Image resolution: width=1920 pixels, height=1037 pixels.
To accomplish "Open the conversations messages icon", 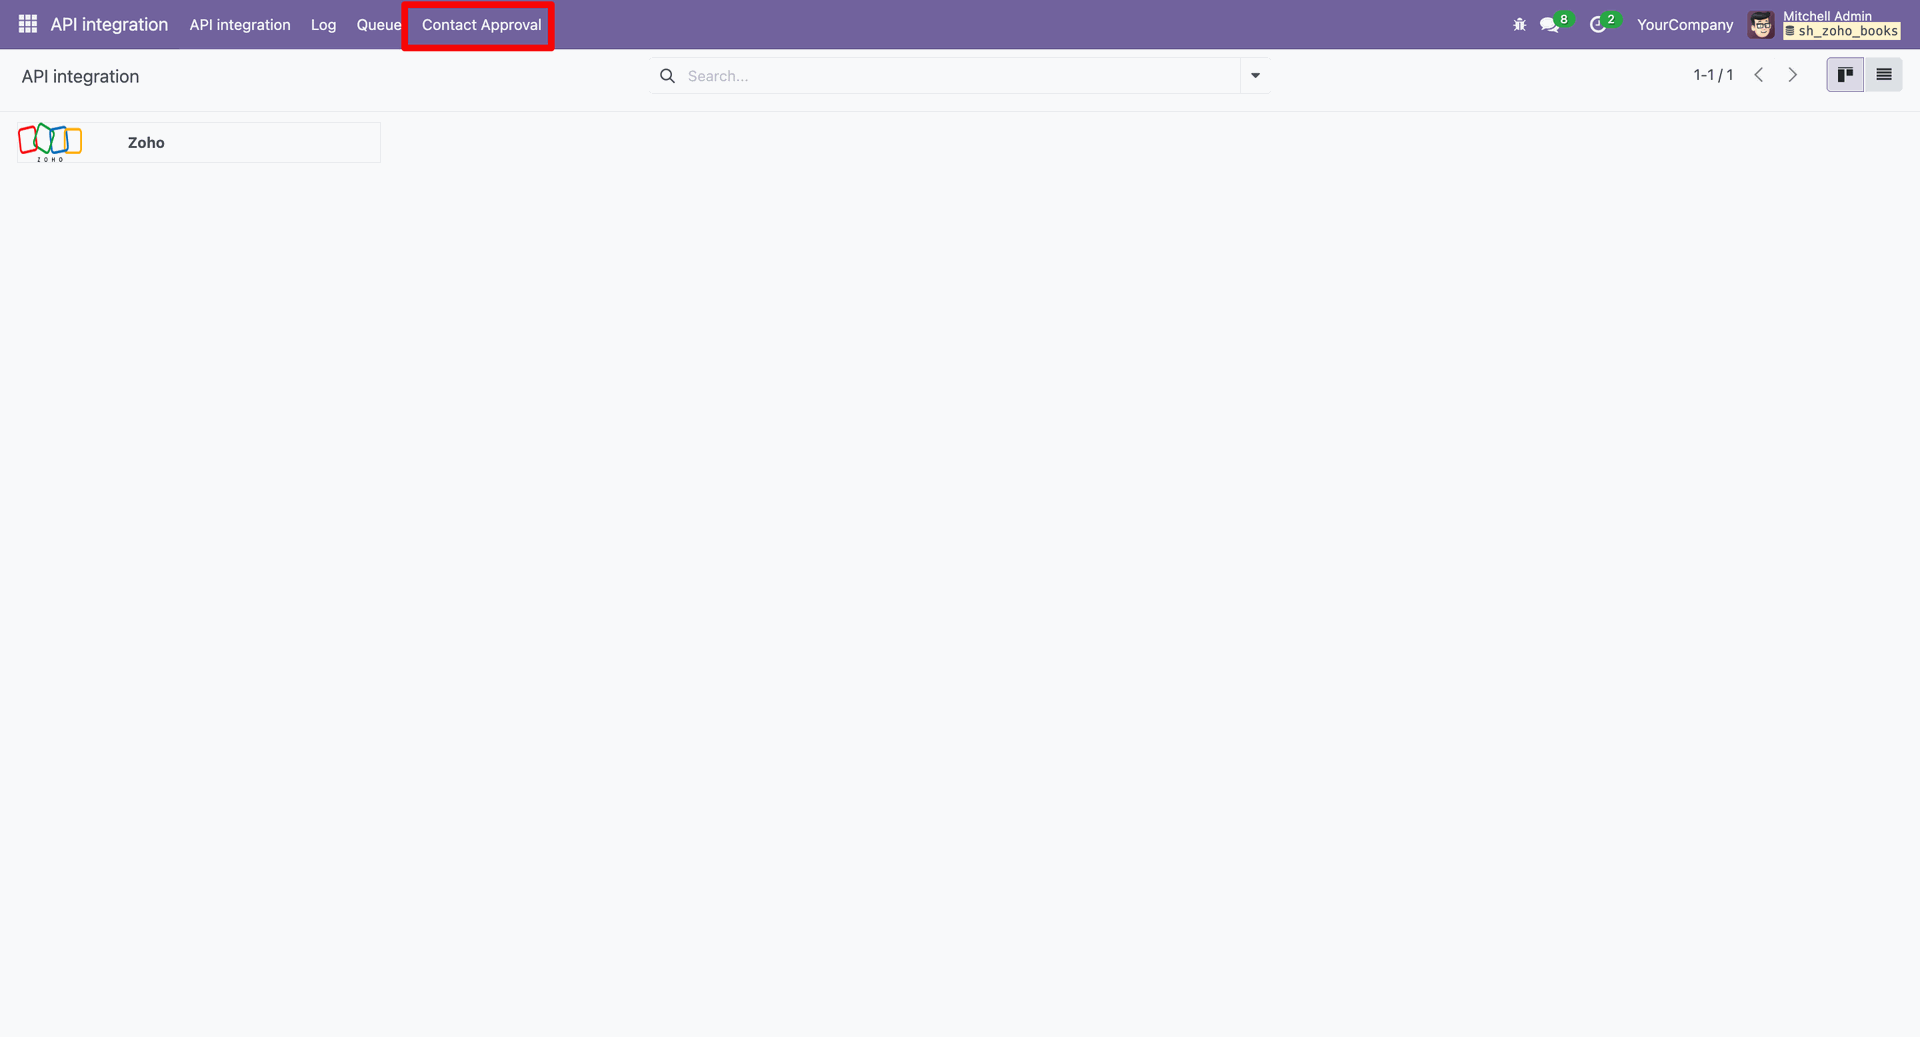I will [x=1550, y=24].
